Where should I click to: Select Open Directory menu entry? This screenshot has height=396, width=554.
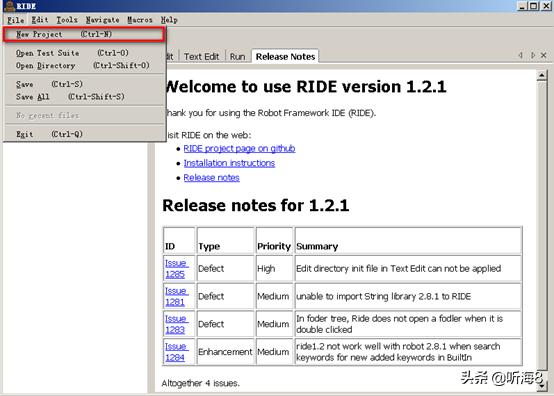click(x=84, y=66)
